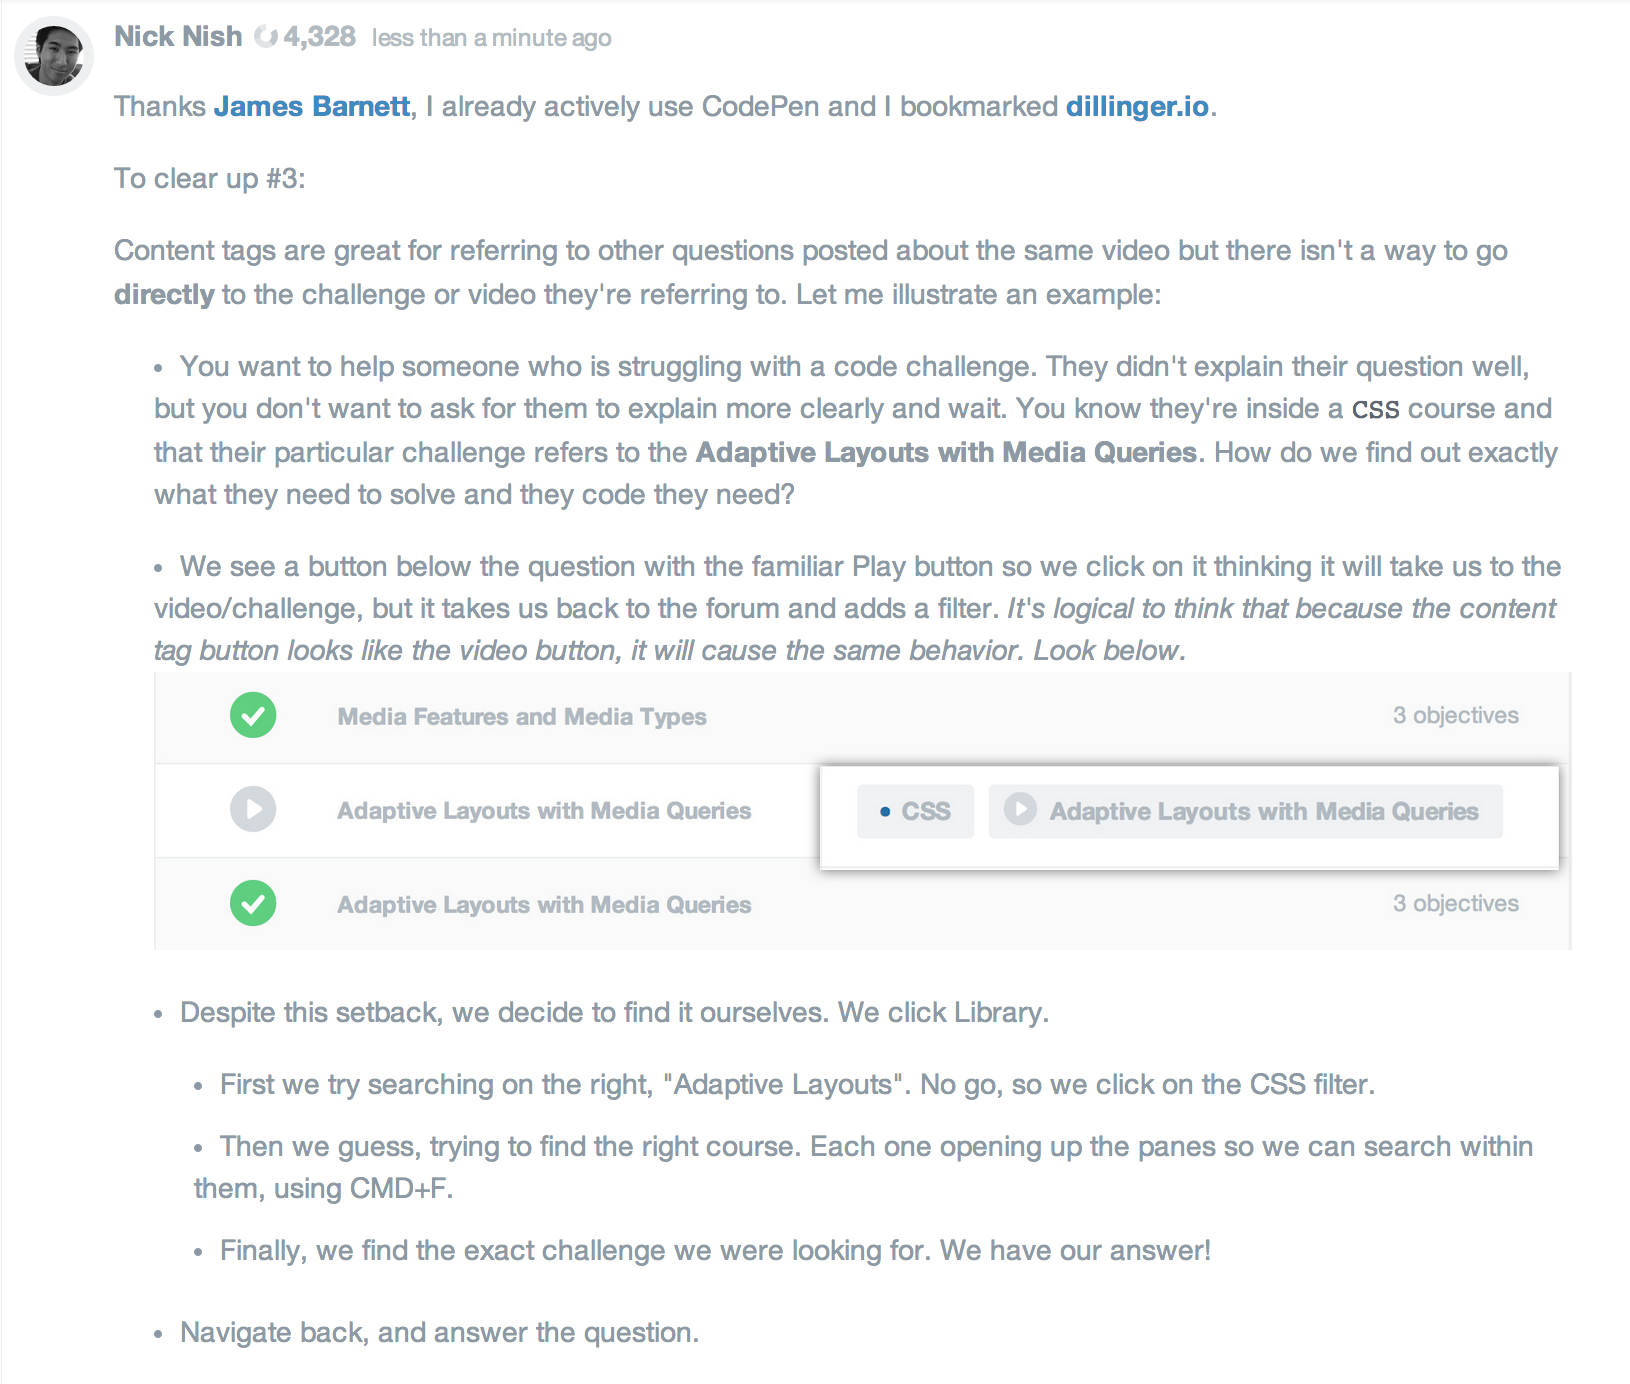Viewport: 1630px width, 1384px height.
Task: Click play icon inside the content tag
Action: point(1020,809)
